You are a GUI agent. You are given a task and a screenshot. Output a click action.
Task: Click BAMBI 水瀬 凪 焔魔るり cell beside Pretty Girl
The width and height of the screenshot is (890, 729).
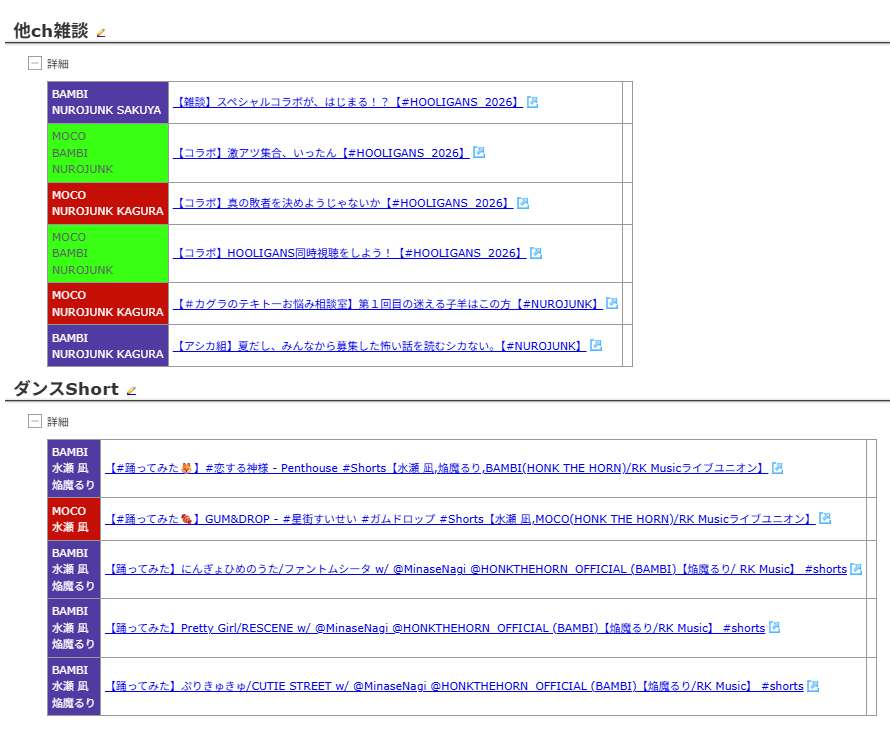74,628
